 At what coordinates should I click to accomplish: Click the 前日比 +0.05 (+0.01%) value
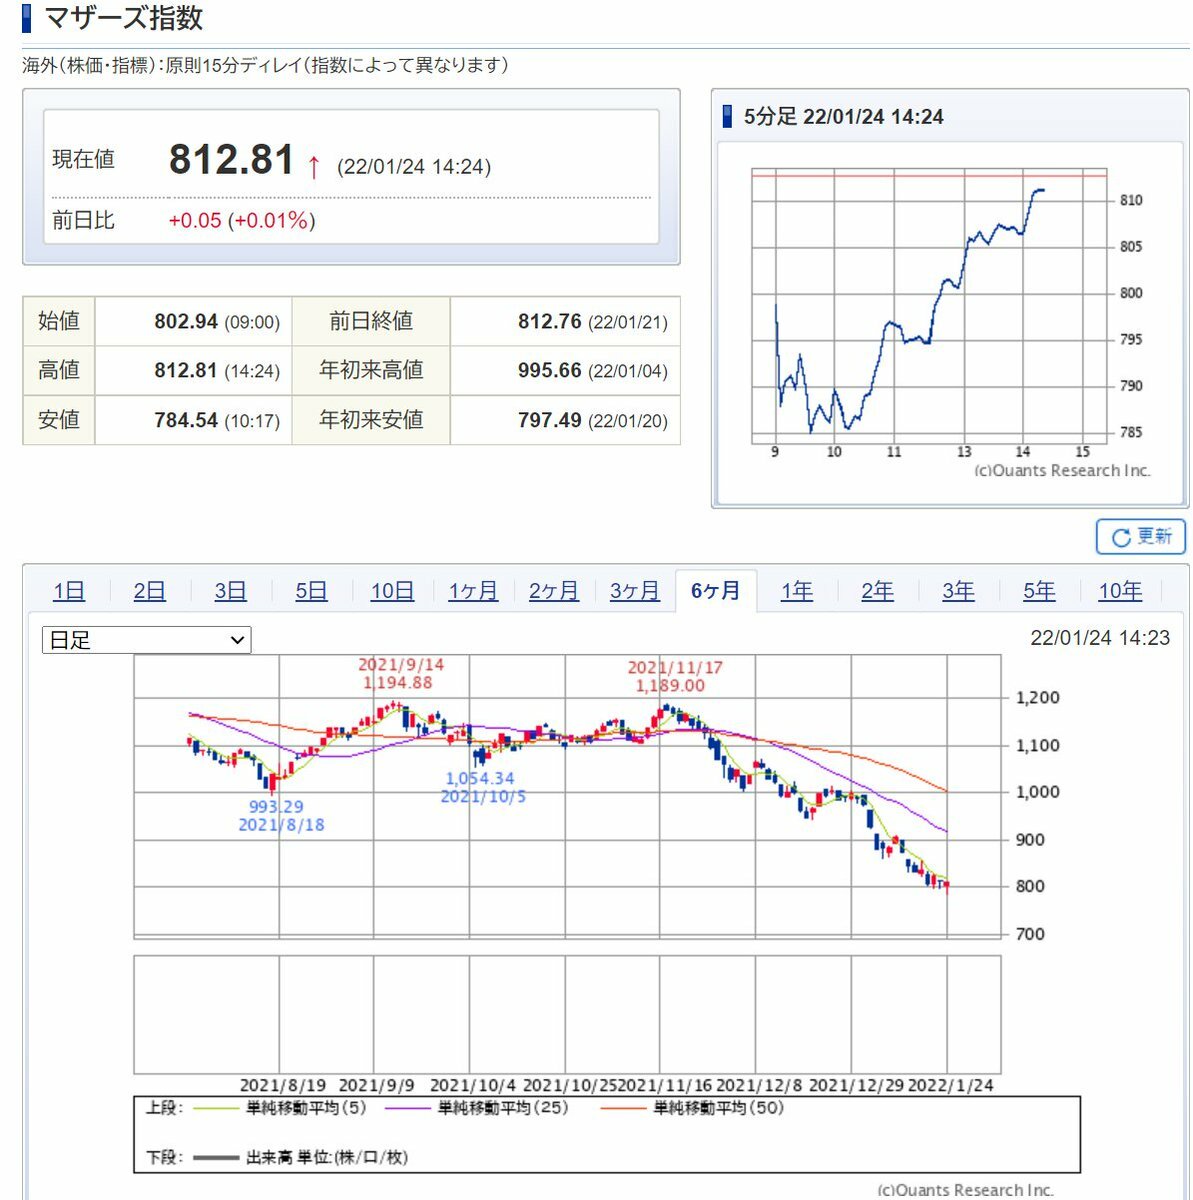click(242, 220)
